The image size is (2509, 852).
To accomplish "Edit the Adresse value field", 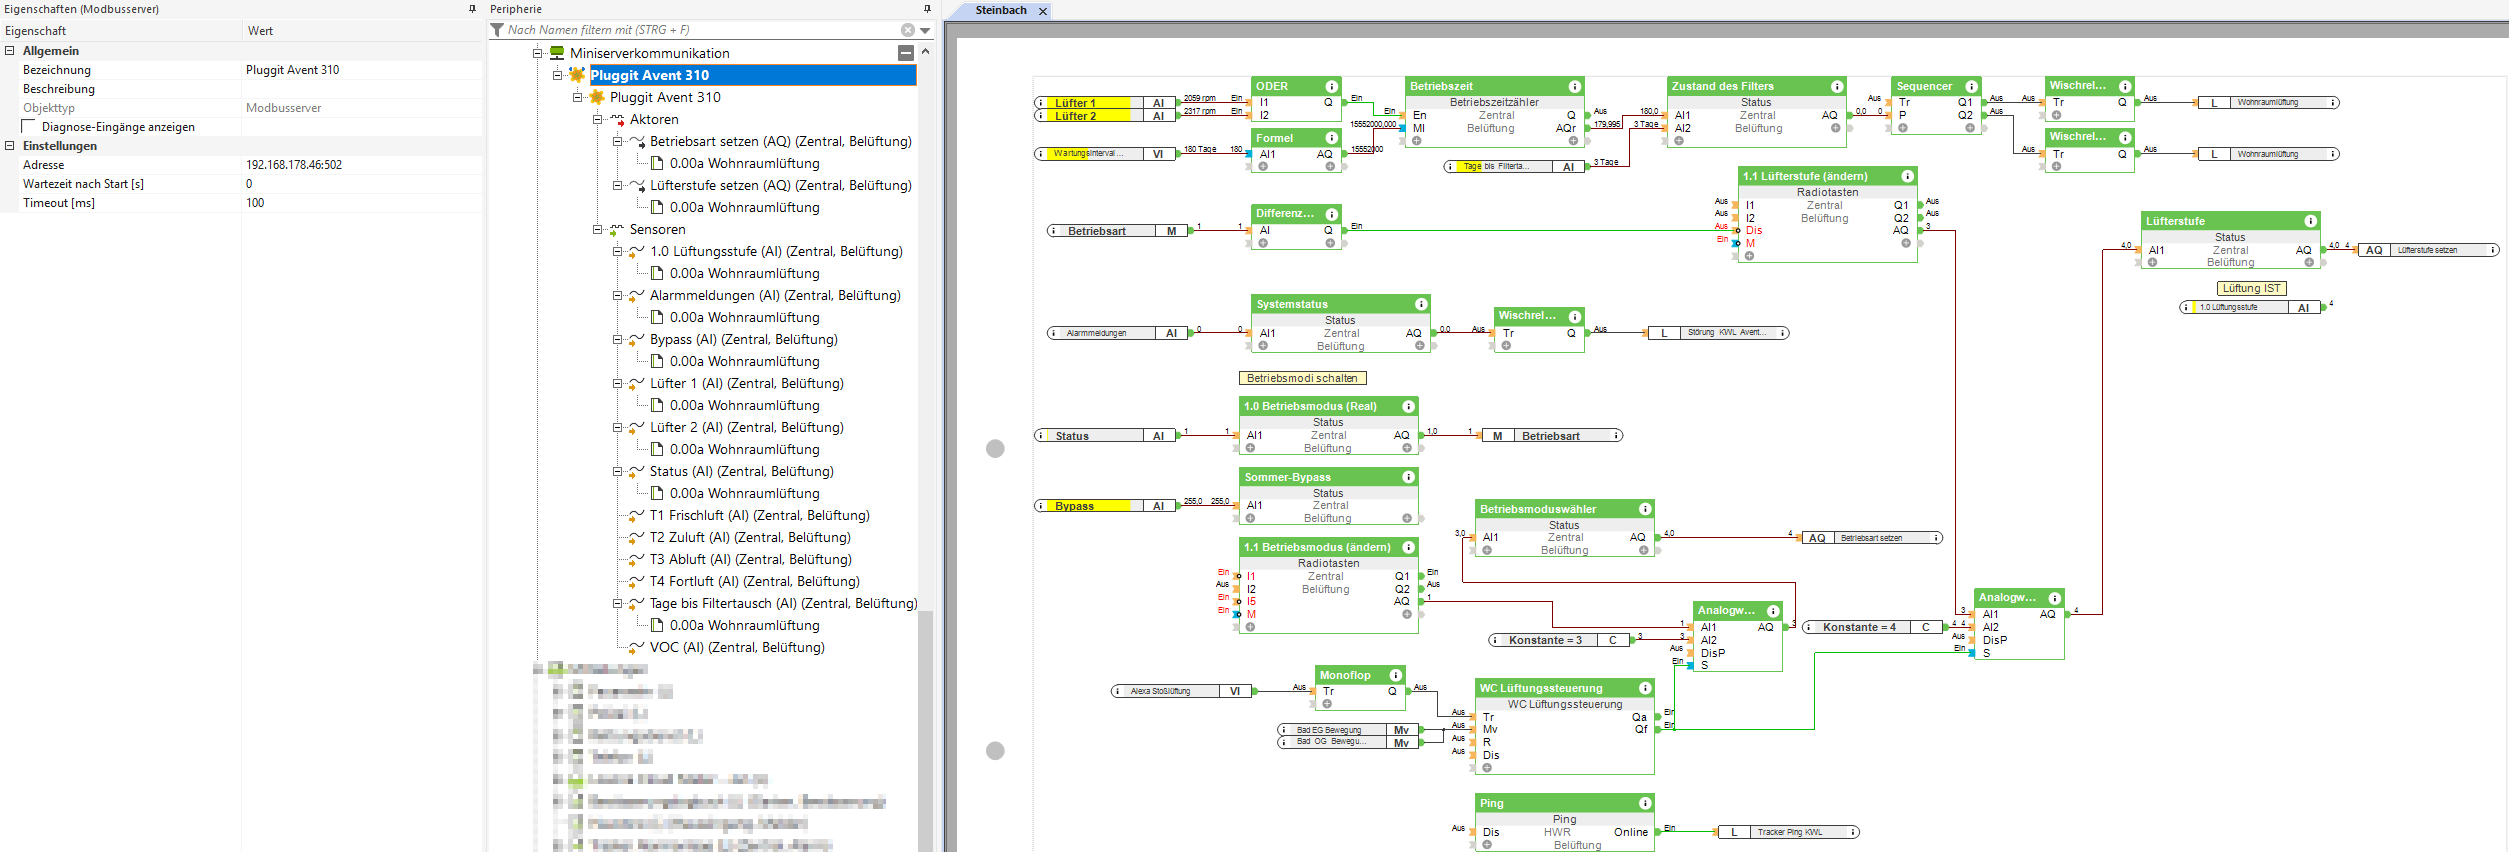I will (x=360, y=165).
